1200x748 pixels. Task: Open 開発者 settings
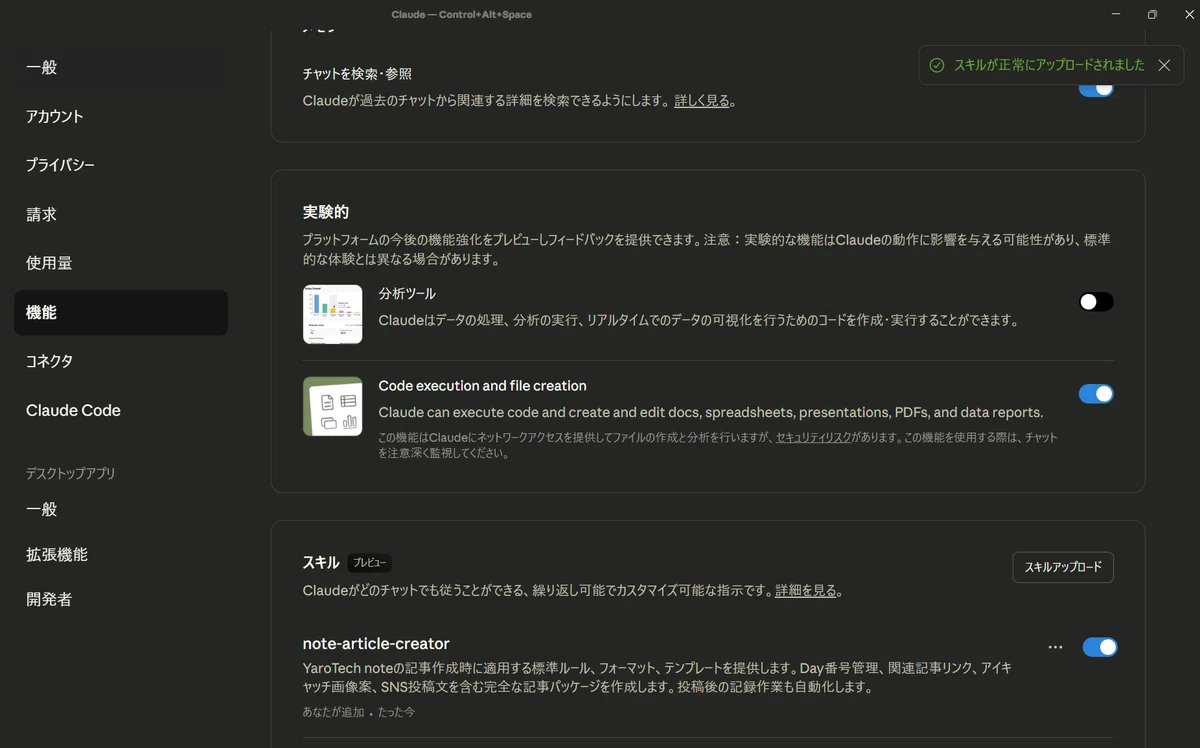click(121, 600)
